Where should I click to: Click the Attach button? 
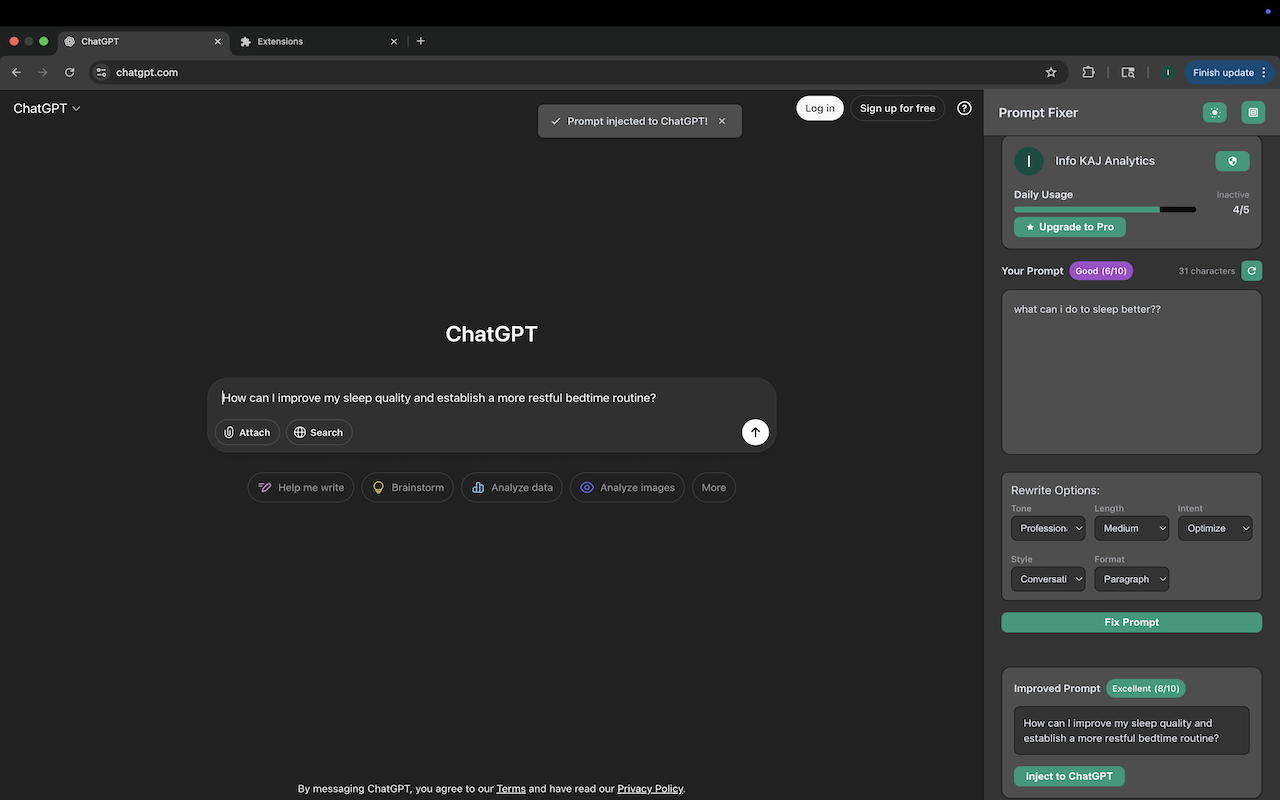tap(247, 432)
